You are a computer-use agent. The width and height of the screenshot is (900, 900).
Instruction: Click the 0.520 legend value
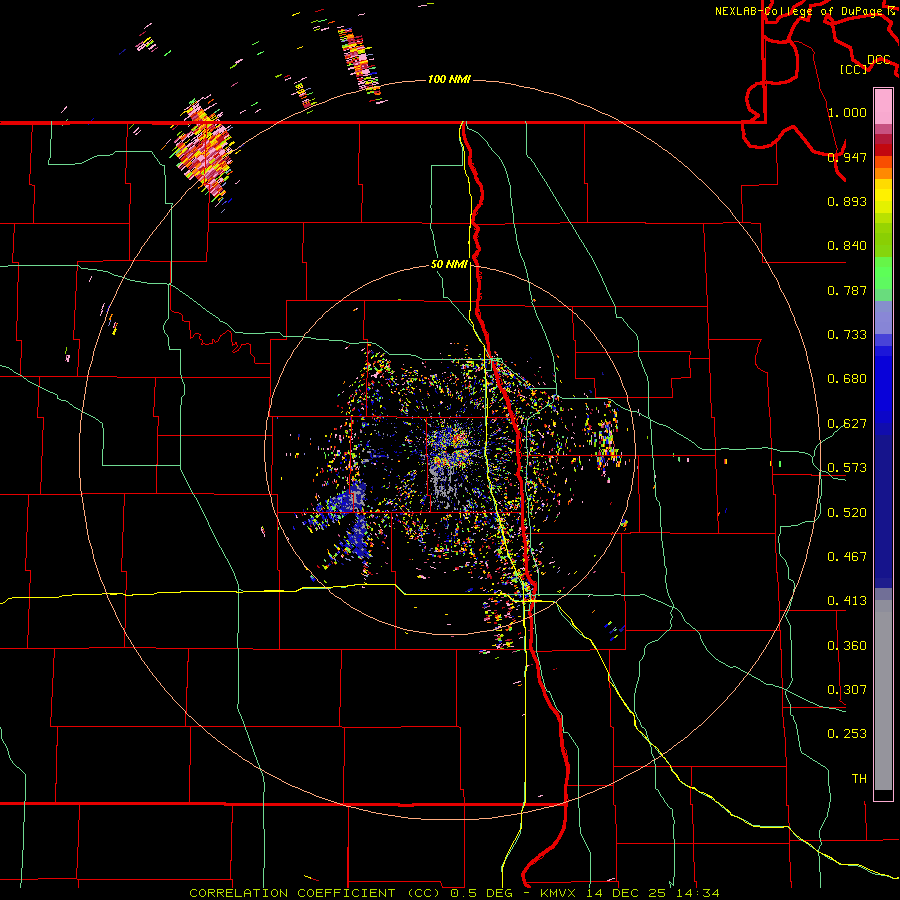(847, 513)
